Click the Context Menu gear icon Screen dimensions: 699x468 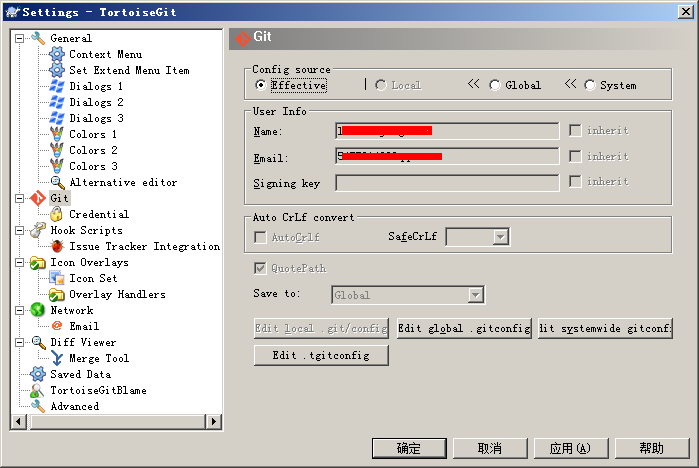57,54
